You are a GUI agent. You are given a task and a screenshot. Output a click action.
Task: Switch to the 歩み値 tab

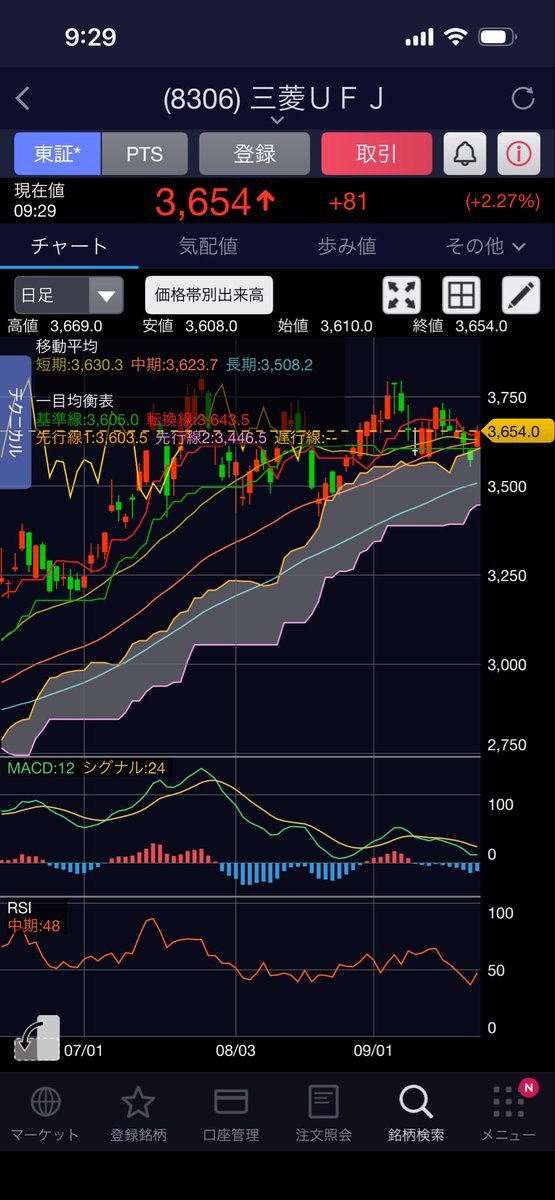pos(346,245)
